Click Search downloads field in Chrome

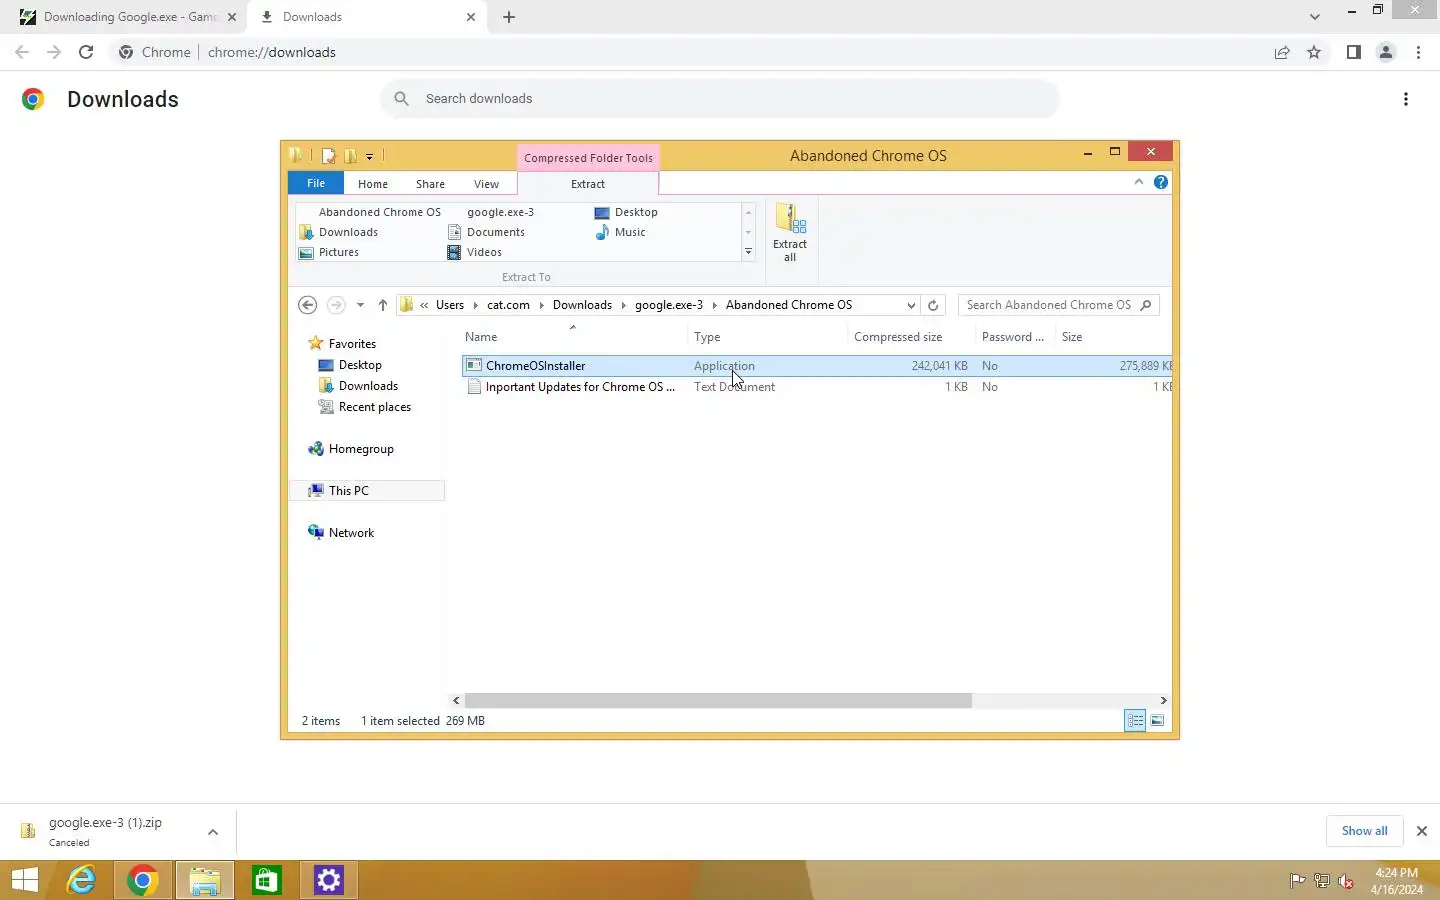(719, 98)
